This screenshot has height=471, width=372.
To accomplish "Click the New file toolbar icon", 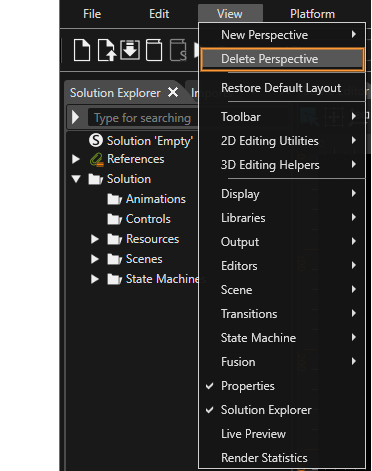I will [82, 50].
